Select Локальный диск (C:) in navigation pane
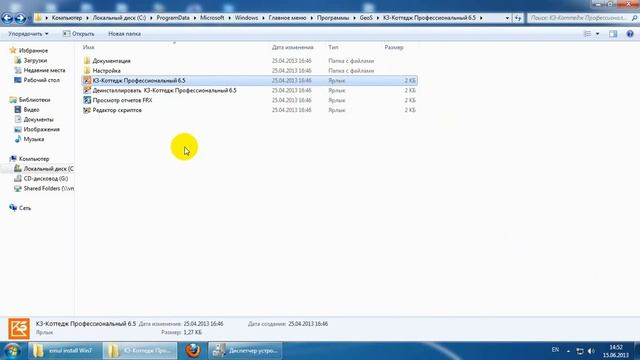Image resolution: width=640 pixels, height=360 pixels. [48, 169]
